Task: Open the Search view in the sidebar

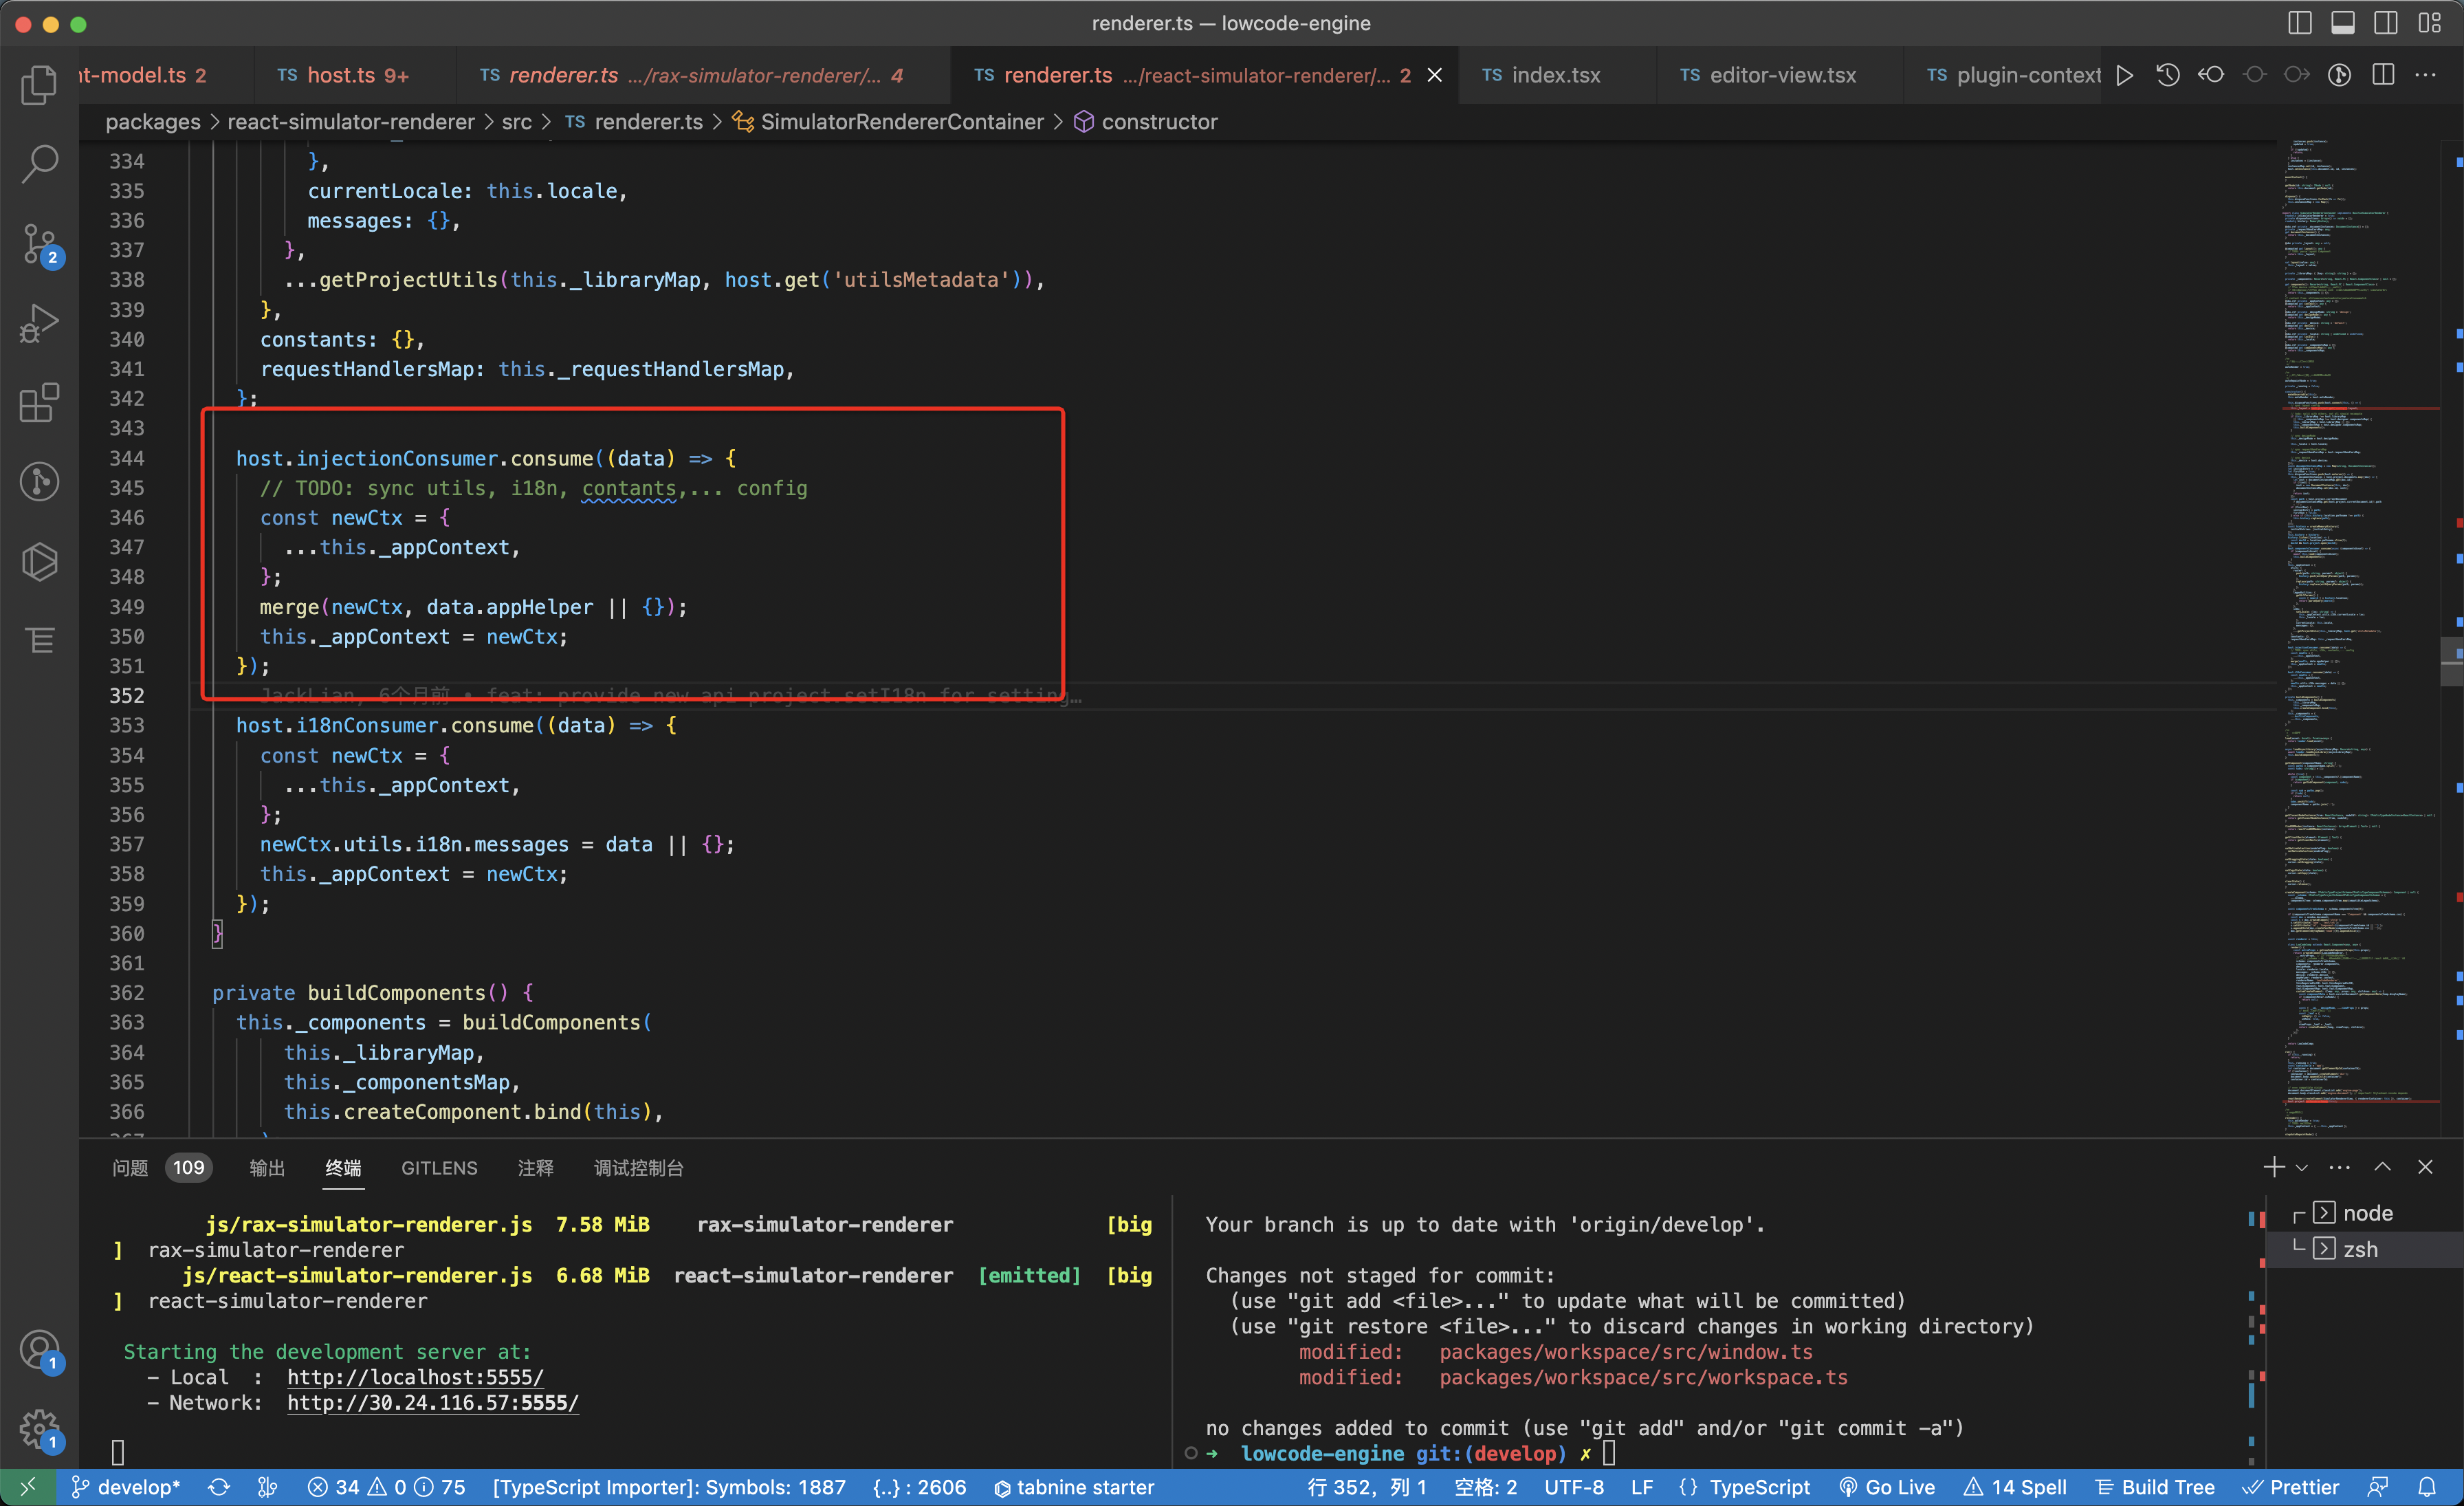Action: (40, 163)
